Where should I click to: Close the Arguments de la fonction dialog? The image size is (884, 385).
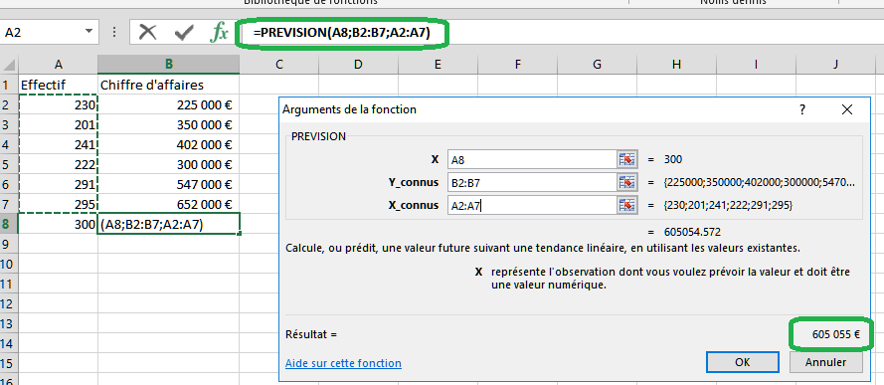click(847, 110)
